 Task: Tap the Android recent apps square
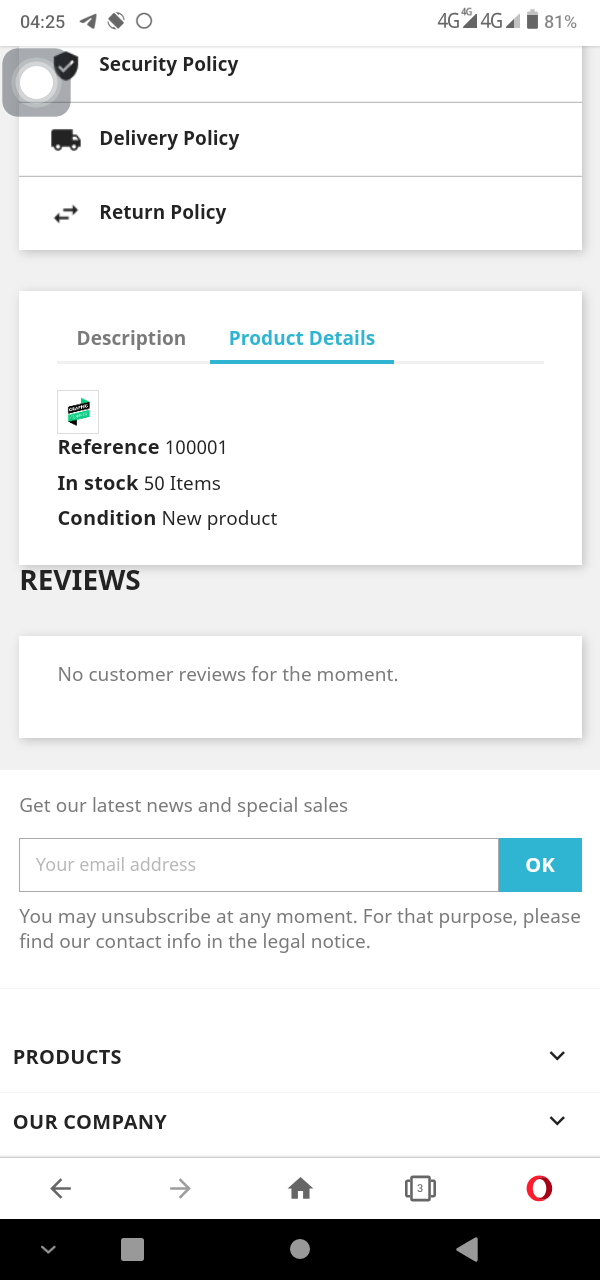click(132, 1248)
